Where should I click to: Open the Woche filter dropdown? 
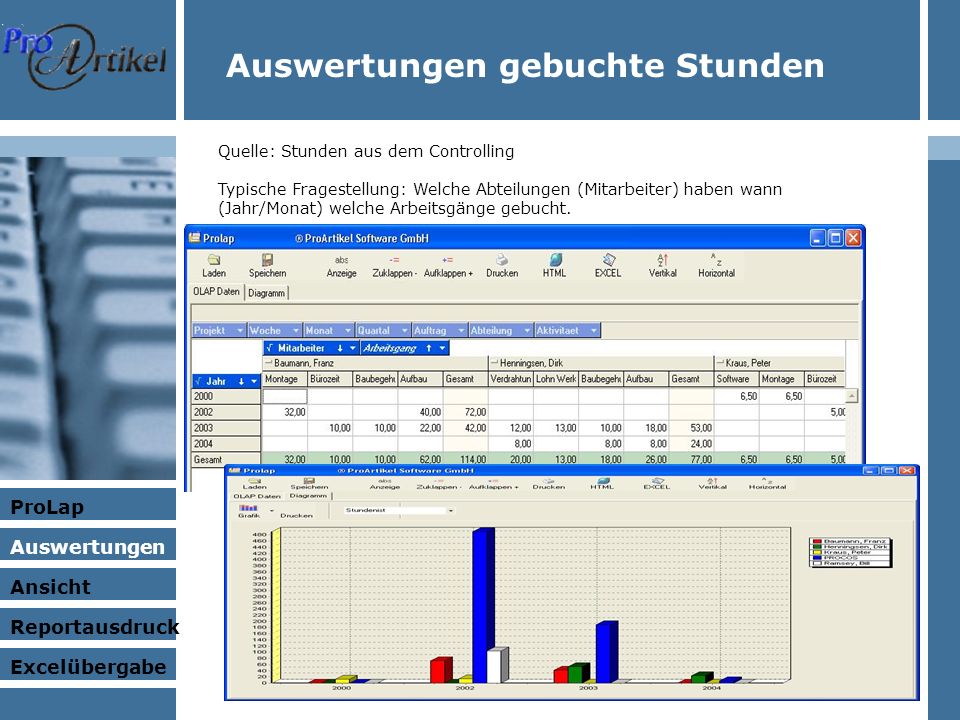coord(296,331)
